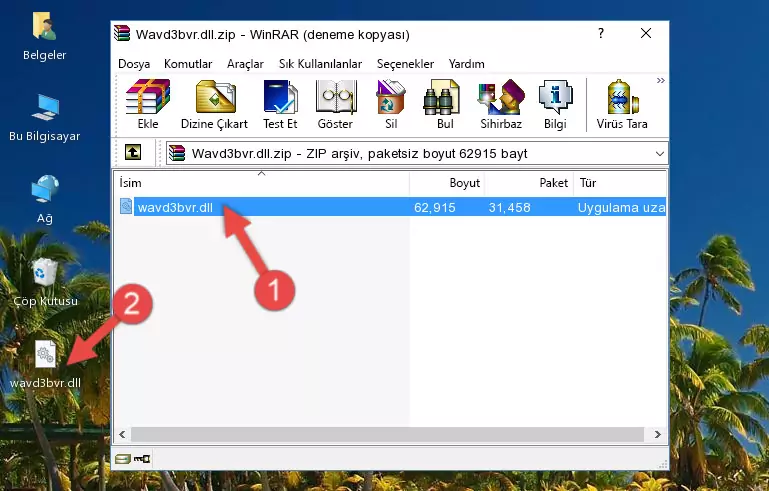769x491 pixels.
Task: Open the Komutlar menu
Action: (188, 64)
